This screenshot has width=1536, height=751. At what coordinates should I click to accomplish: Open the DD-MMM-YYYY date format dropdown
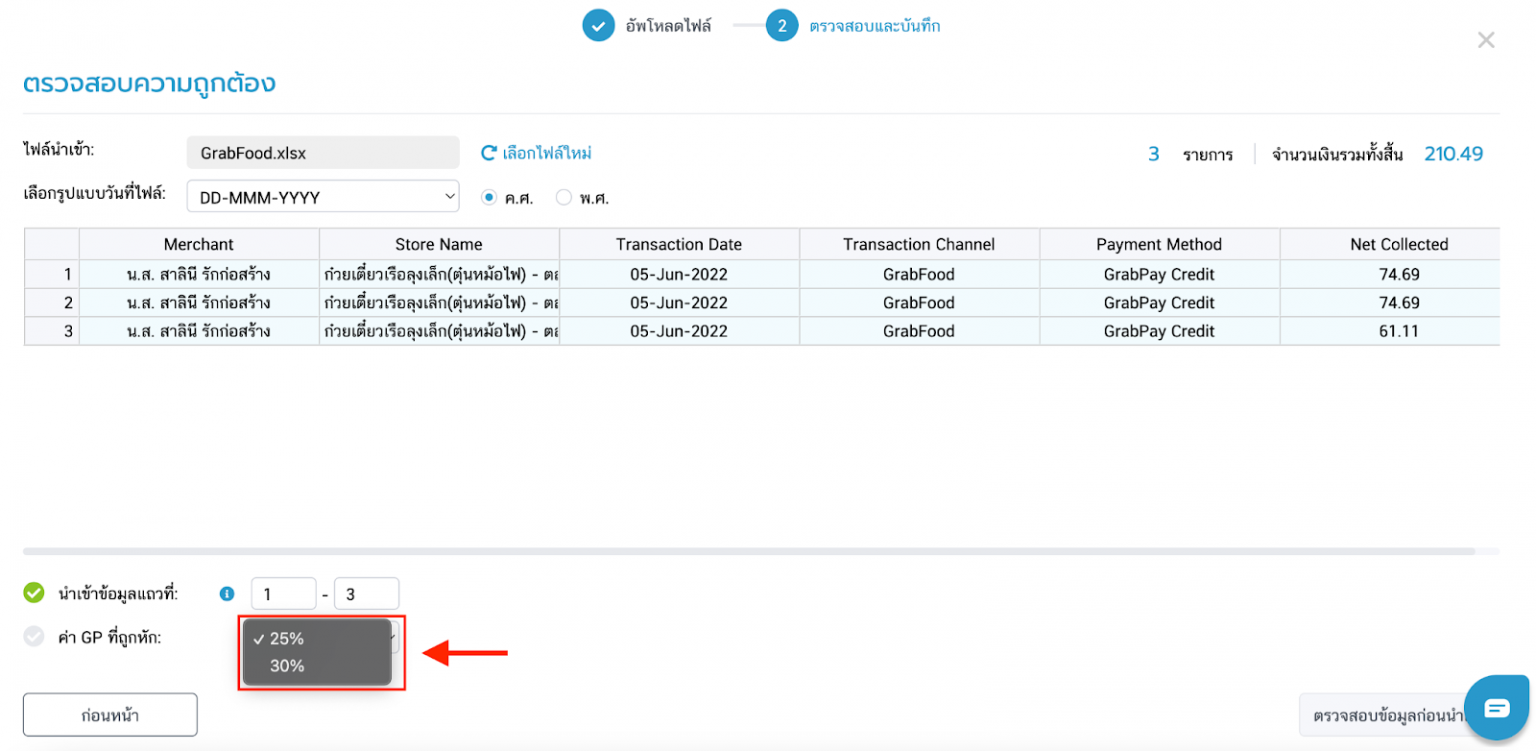click(322, 196)
